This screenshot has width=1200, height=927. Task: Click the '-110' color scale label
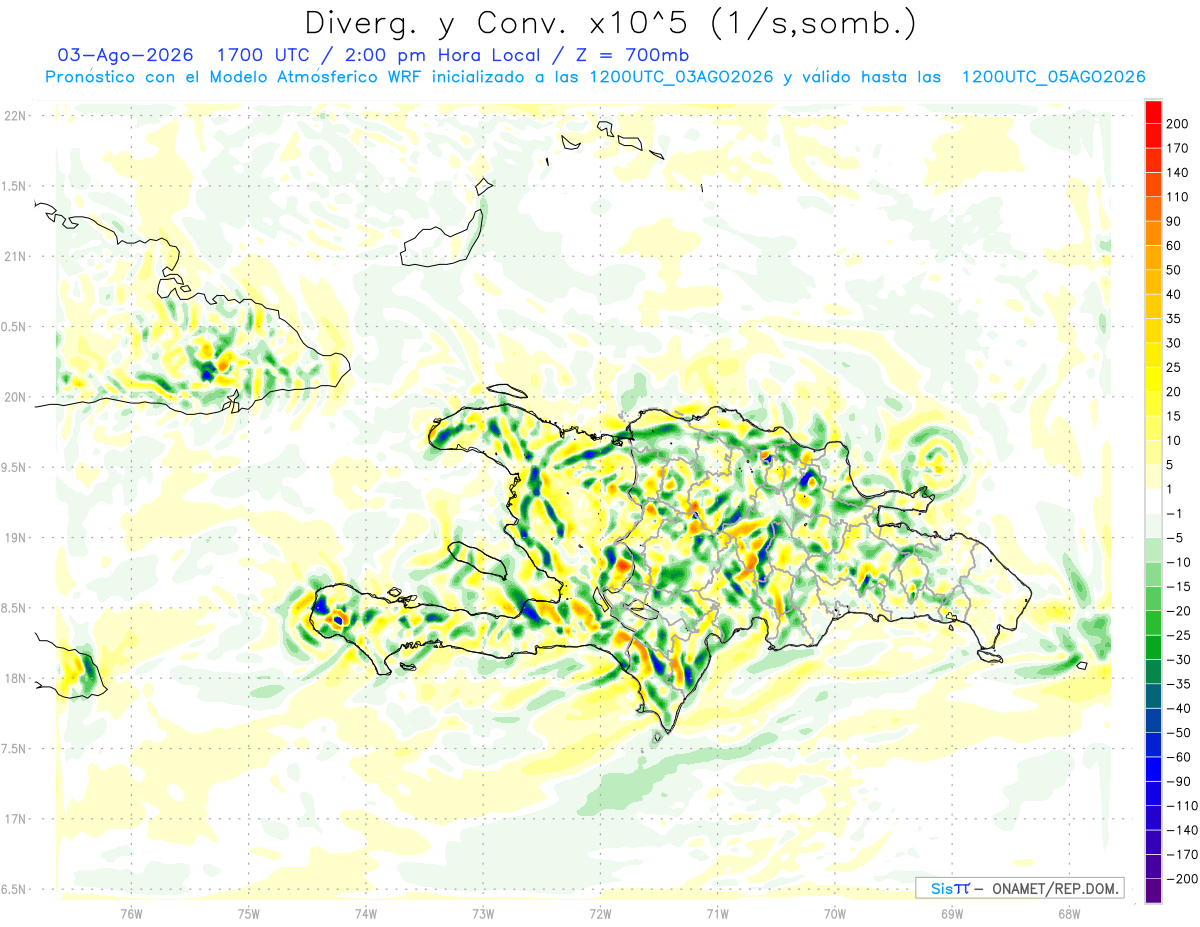click(1181, 805)
